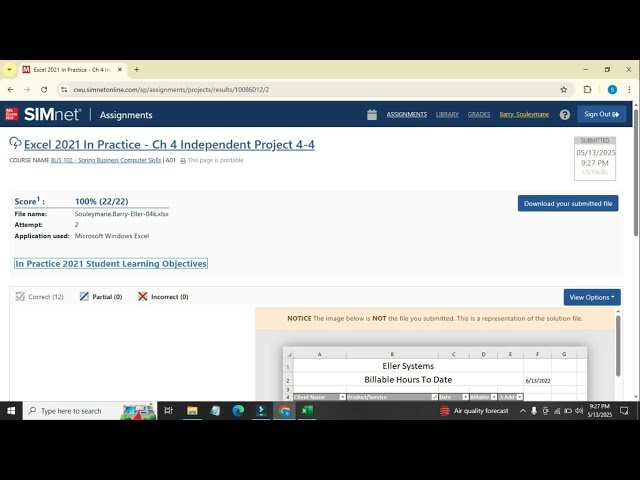The image size is (640, 480).
Task: Open Chrome from taskbar
Action: (x=284, y=411)
